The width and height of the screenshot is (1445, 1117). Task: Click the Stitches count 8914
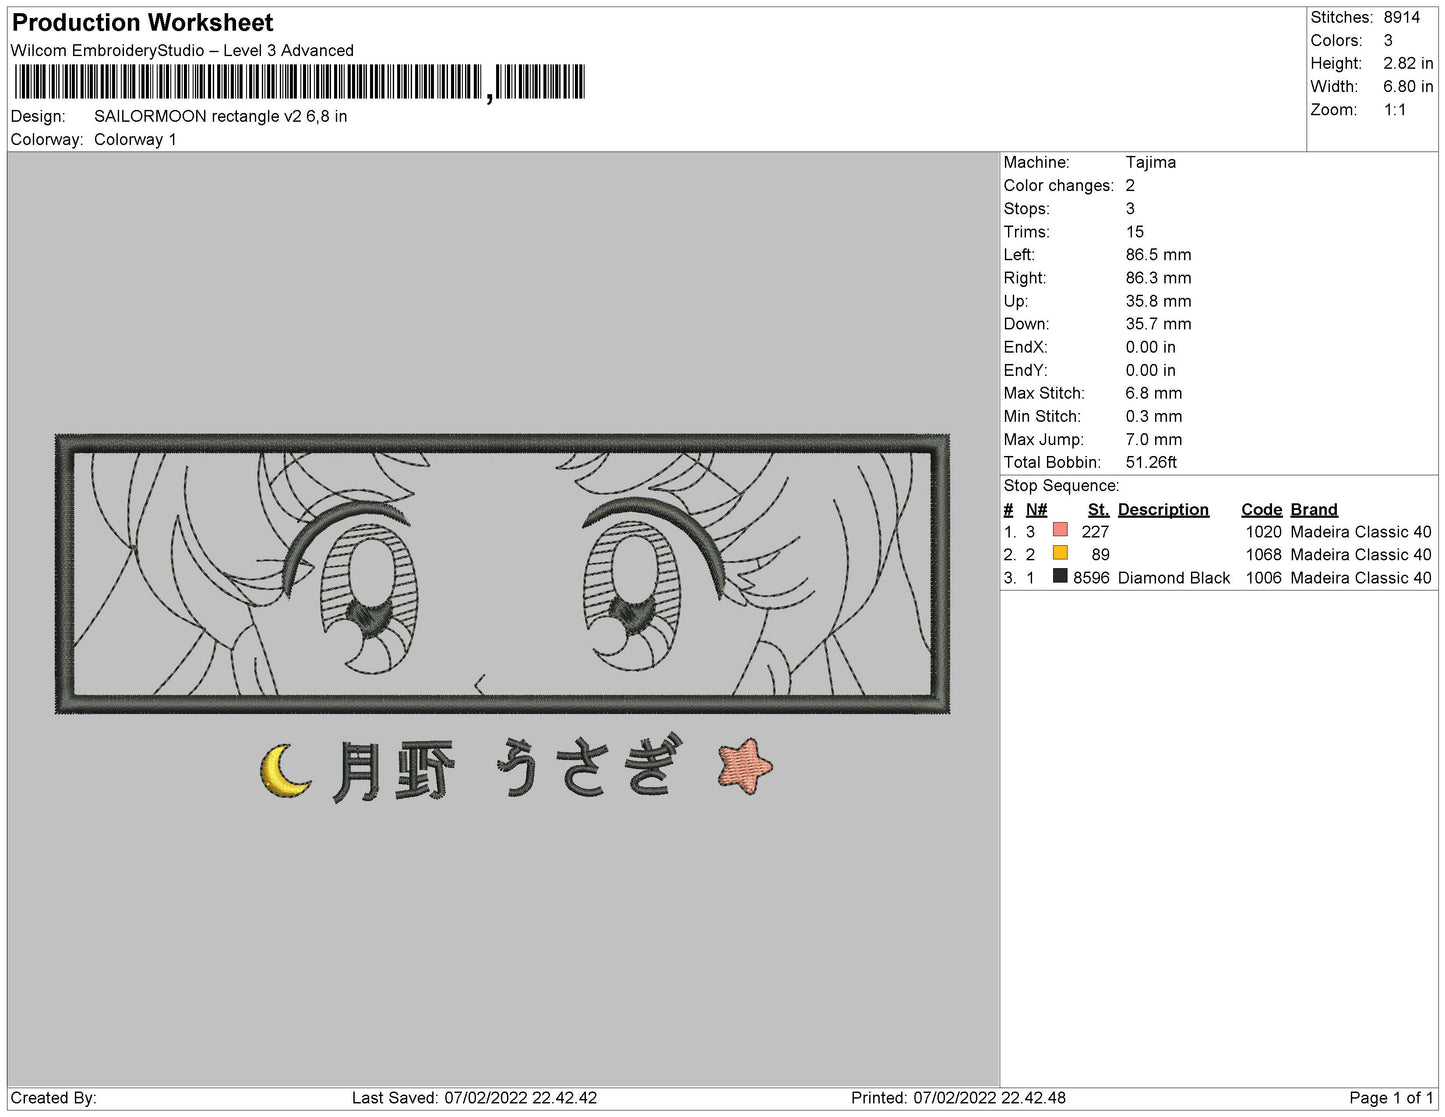1401,17
